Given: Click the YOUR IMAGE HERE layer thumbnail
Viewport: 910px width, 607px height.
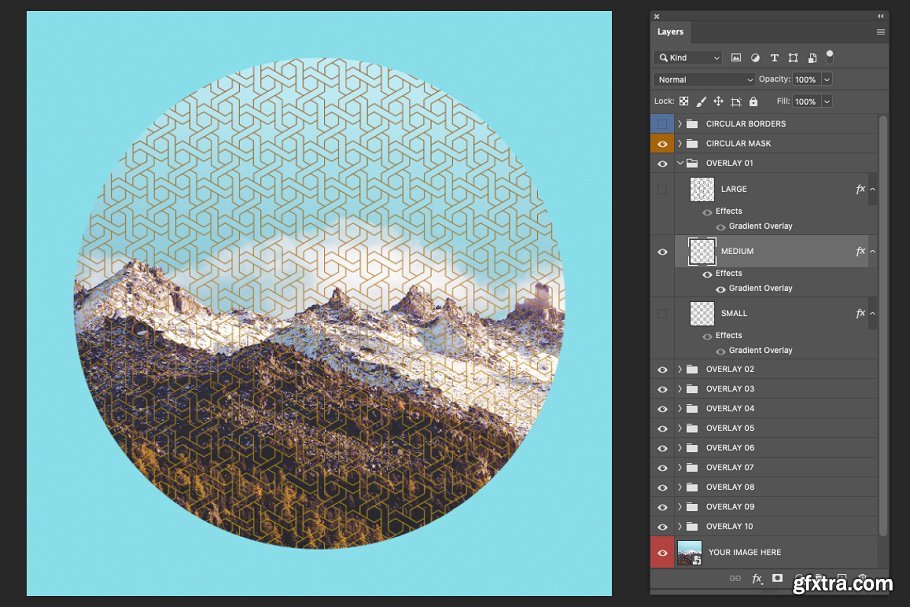Looking at the screenshot, I should [x=690, y=552].
